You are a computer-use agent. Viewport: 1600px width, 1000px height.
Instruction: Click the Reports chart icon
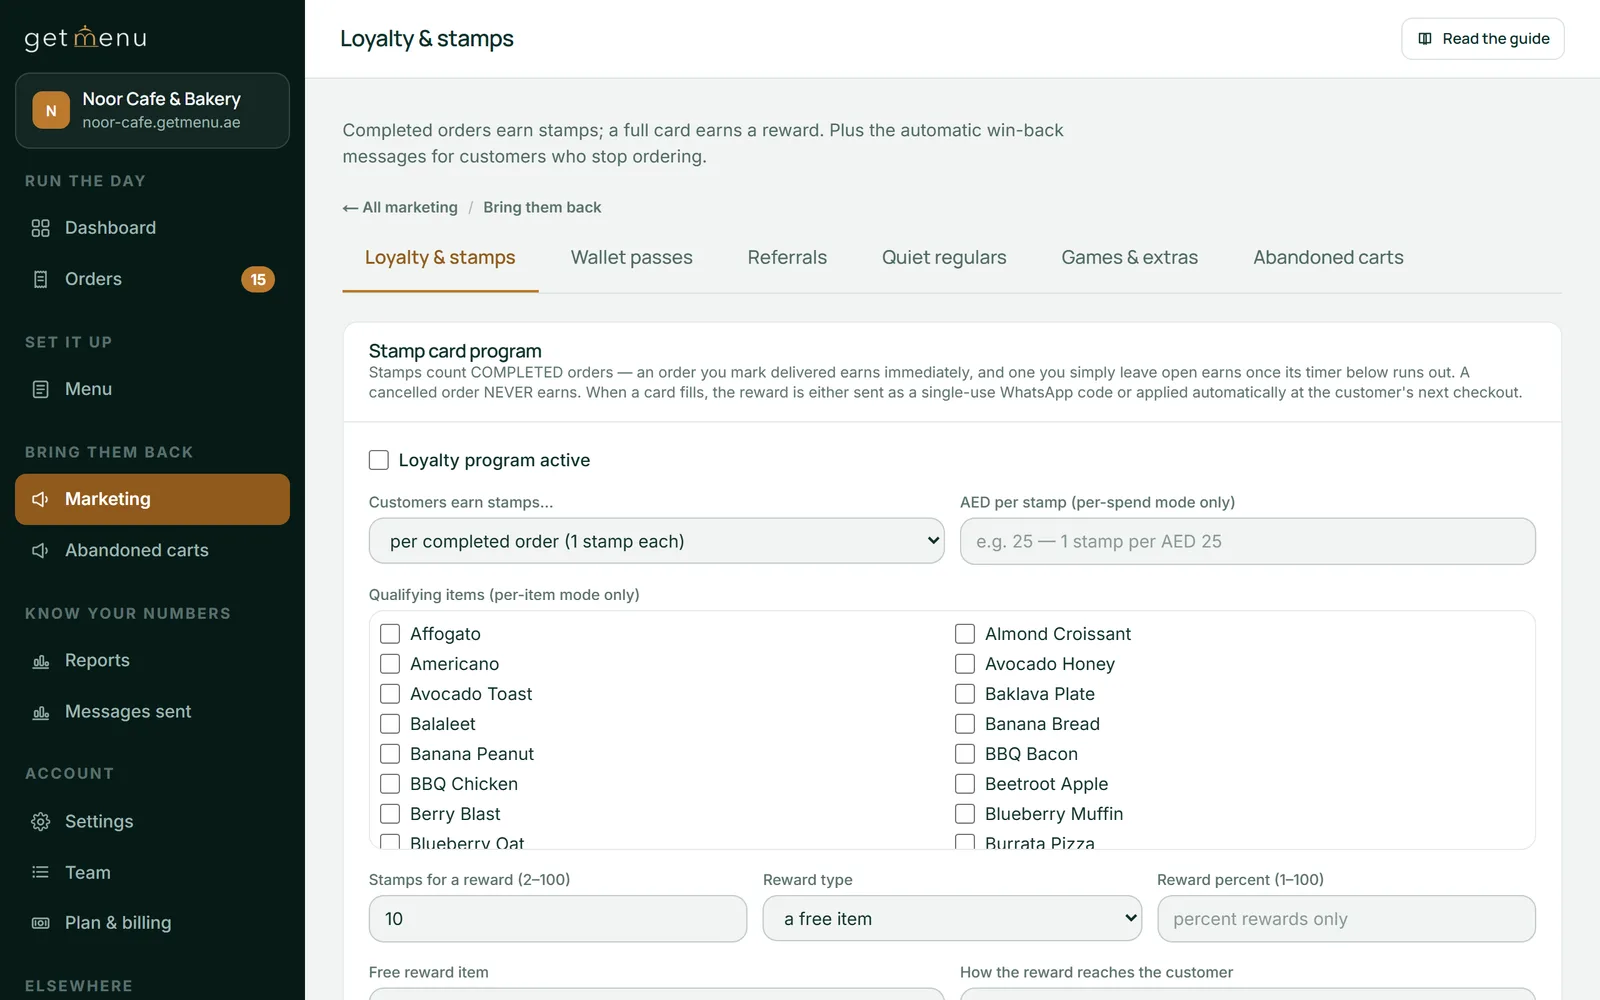coord(40,661)
